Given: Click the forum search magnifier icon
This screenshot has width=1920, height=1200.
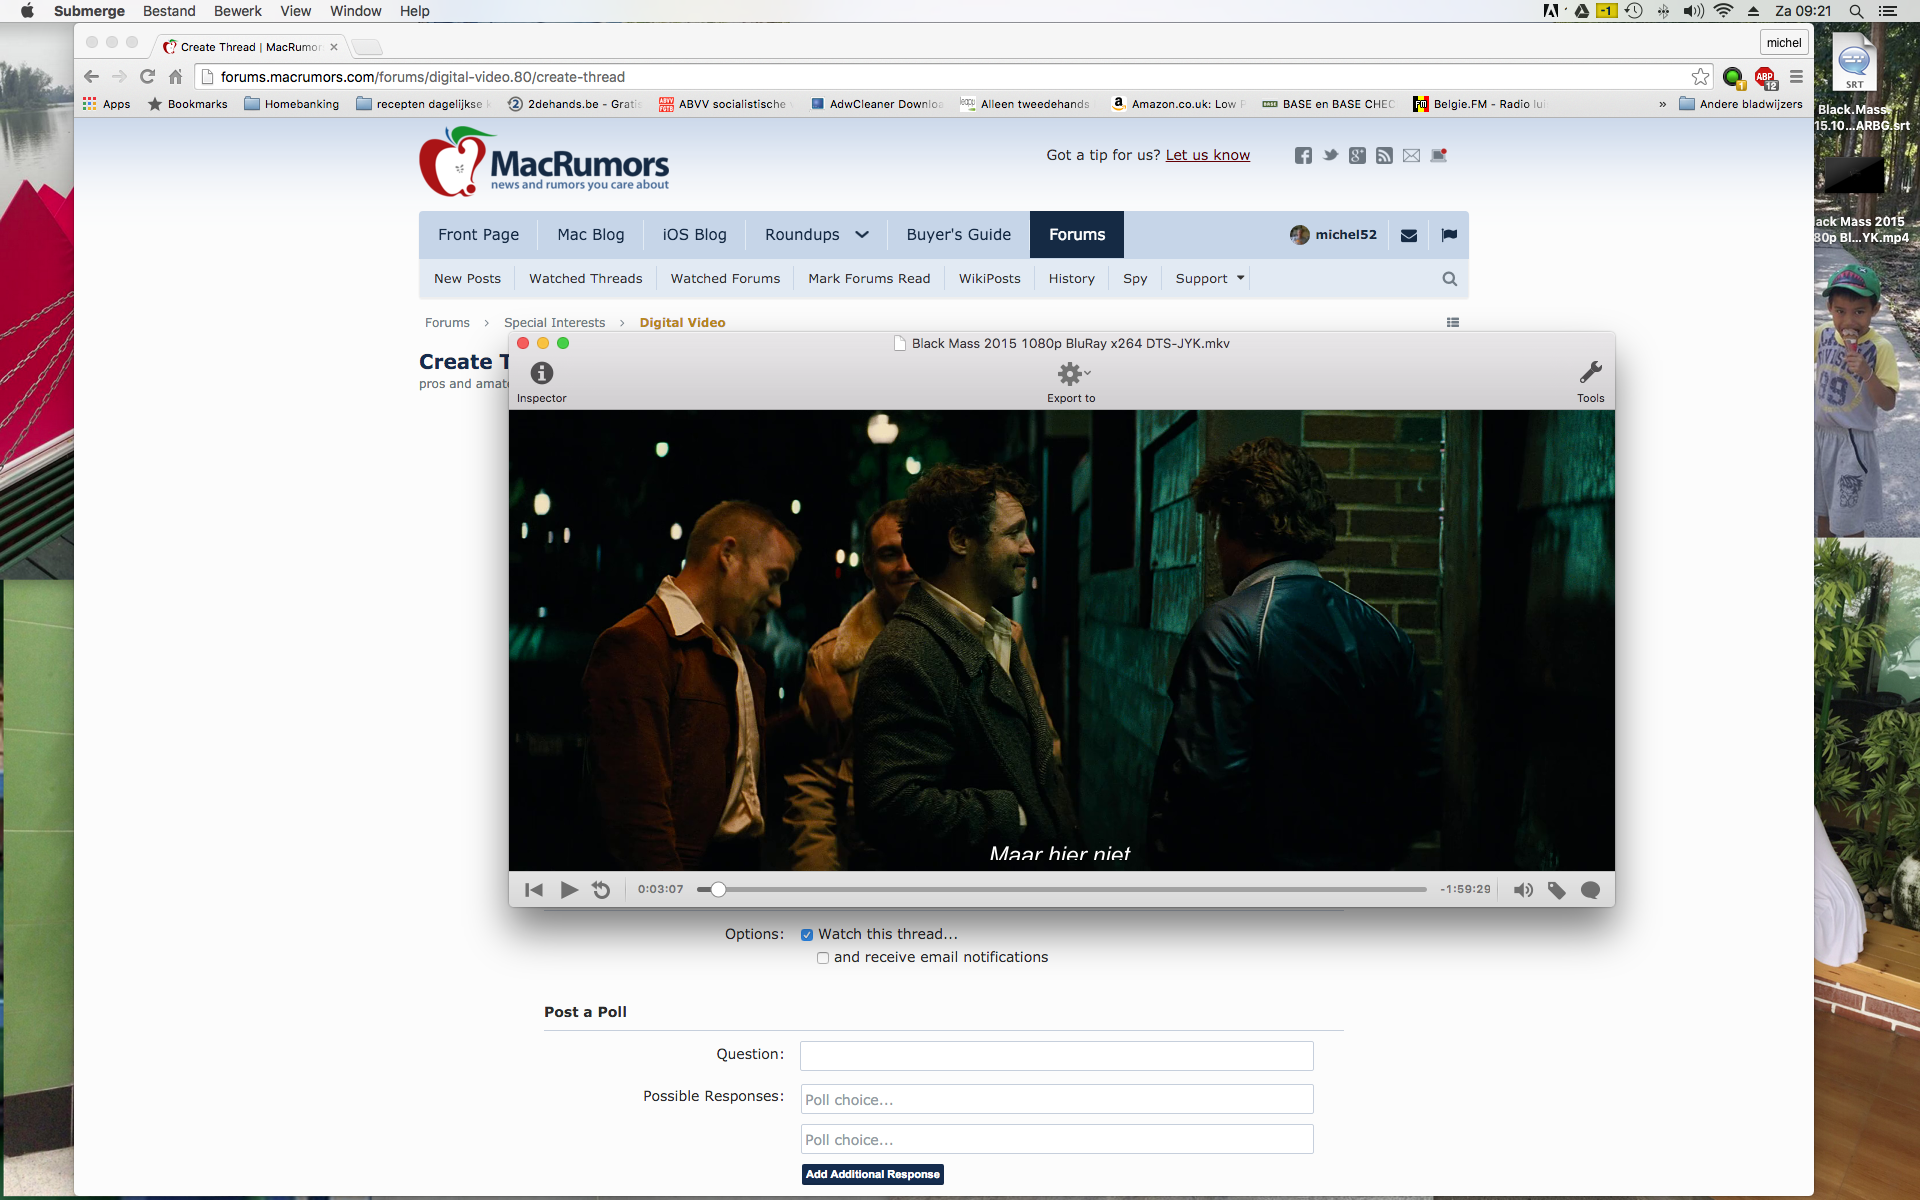Looking at the screenshot, I should 1449,279.
